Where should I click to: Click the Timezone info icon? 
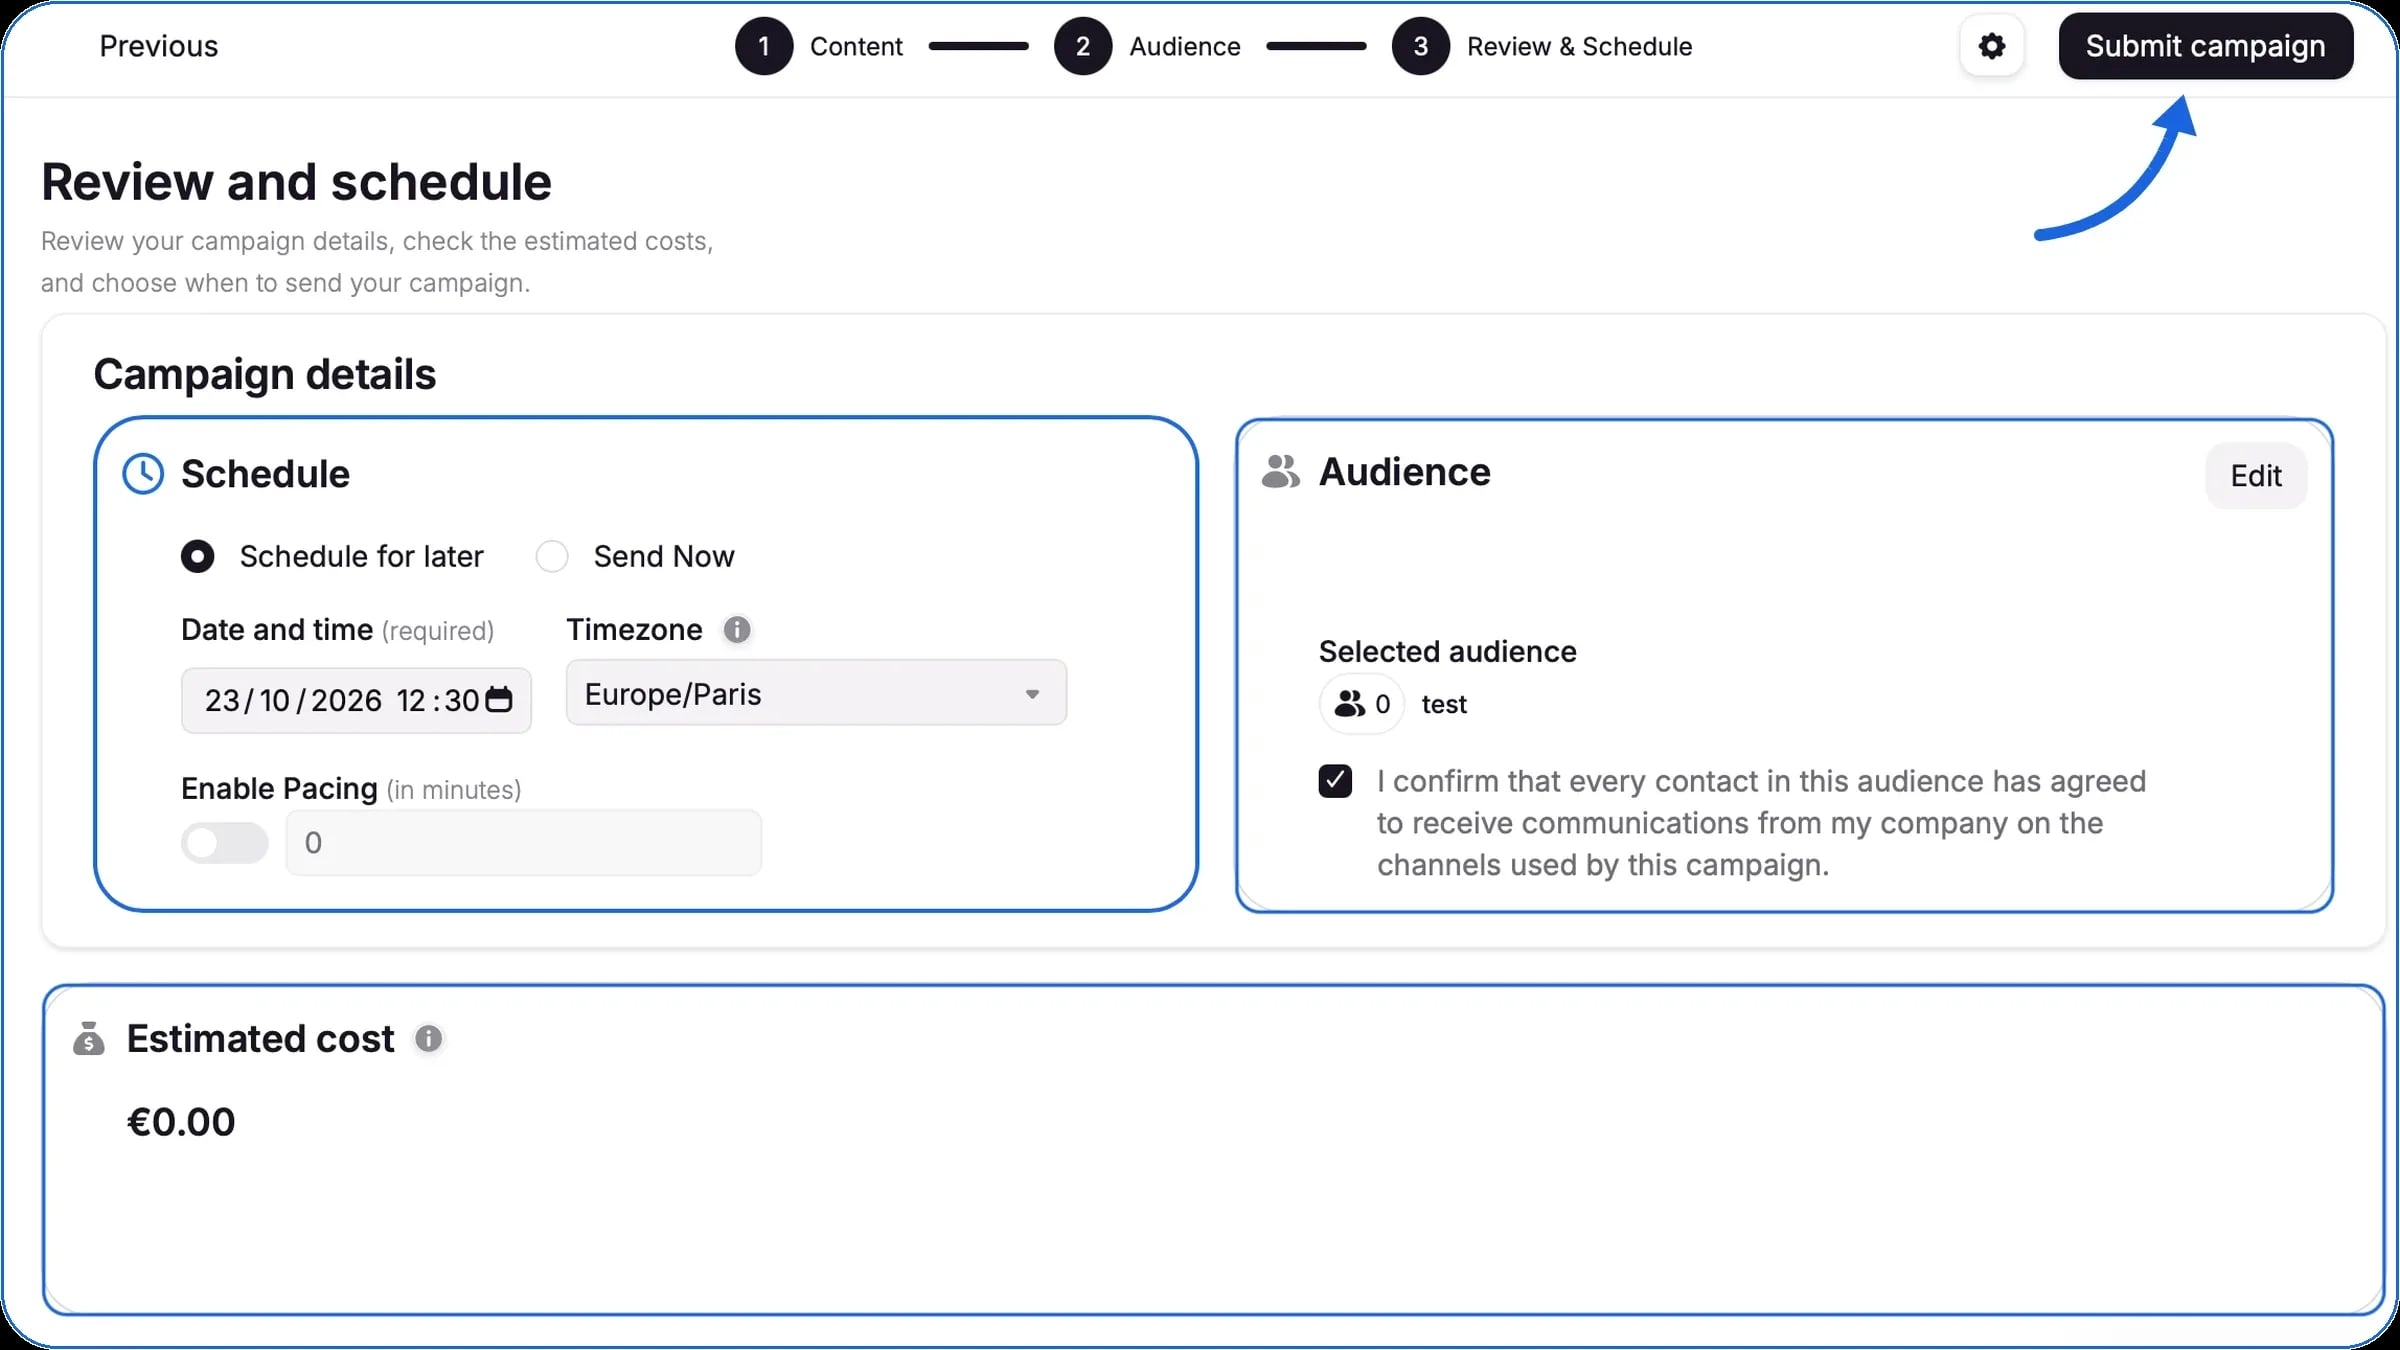pyautogui.click(x=737, y=630)
